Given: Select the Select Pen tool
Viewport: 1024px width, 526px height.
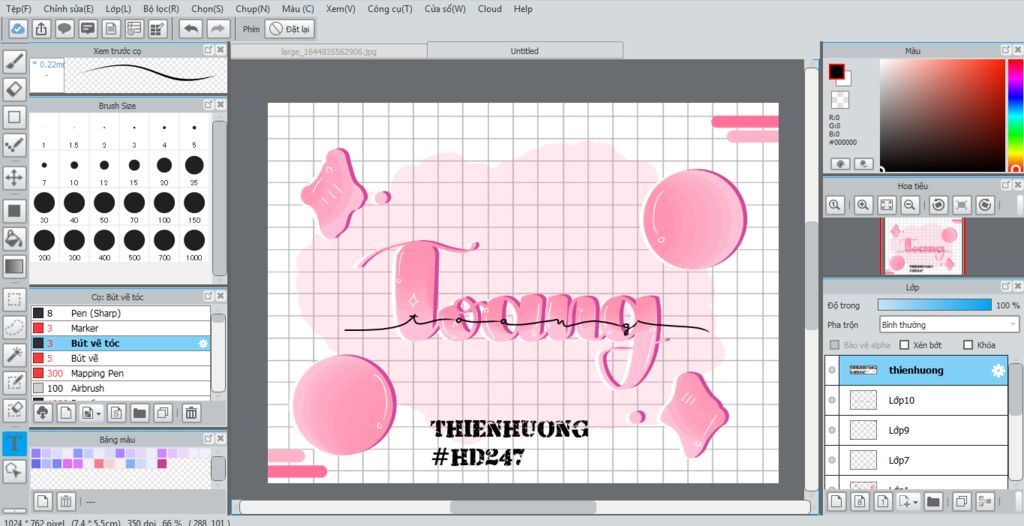Looking at the screenshot, I should 14,382.
